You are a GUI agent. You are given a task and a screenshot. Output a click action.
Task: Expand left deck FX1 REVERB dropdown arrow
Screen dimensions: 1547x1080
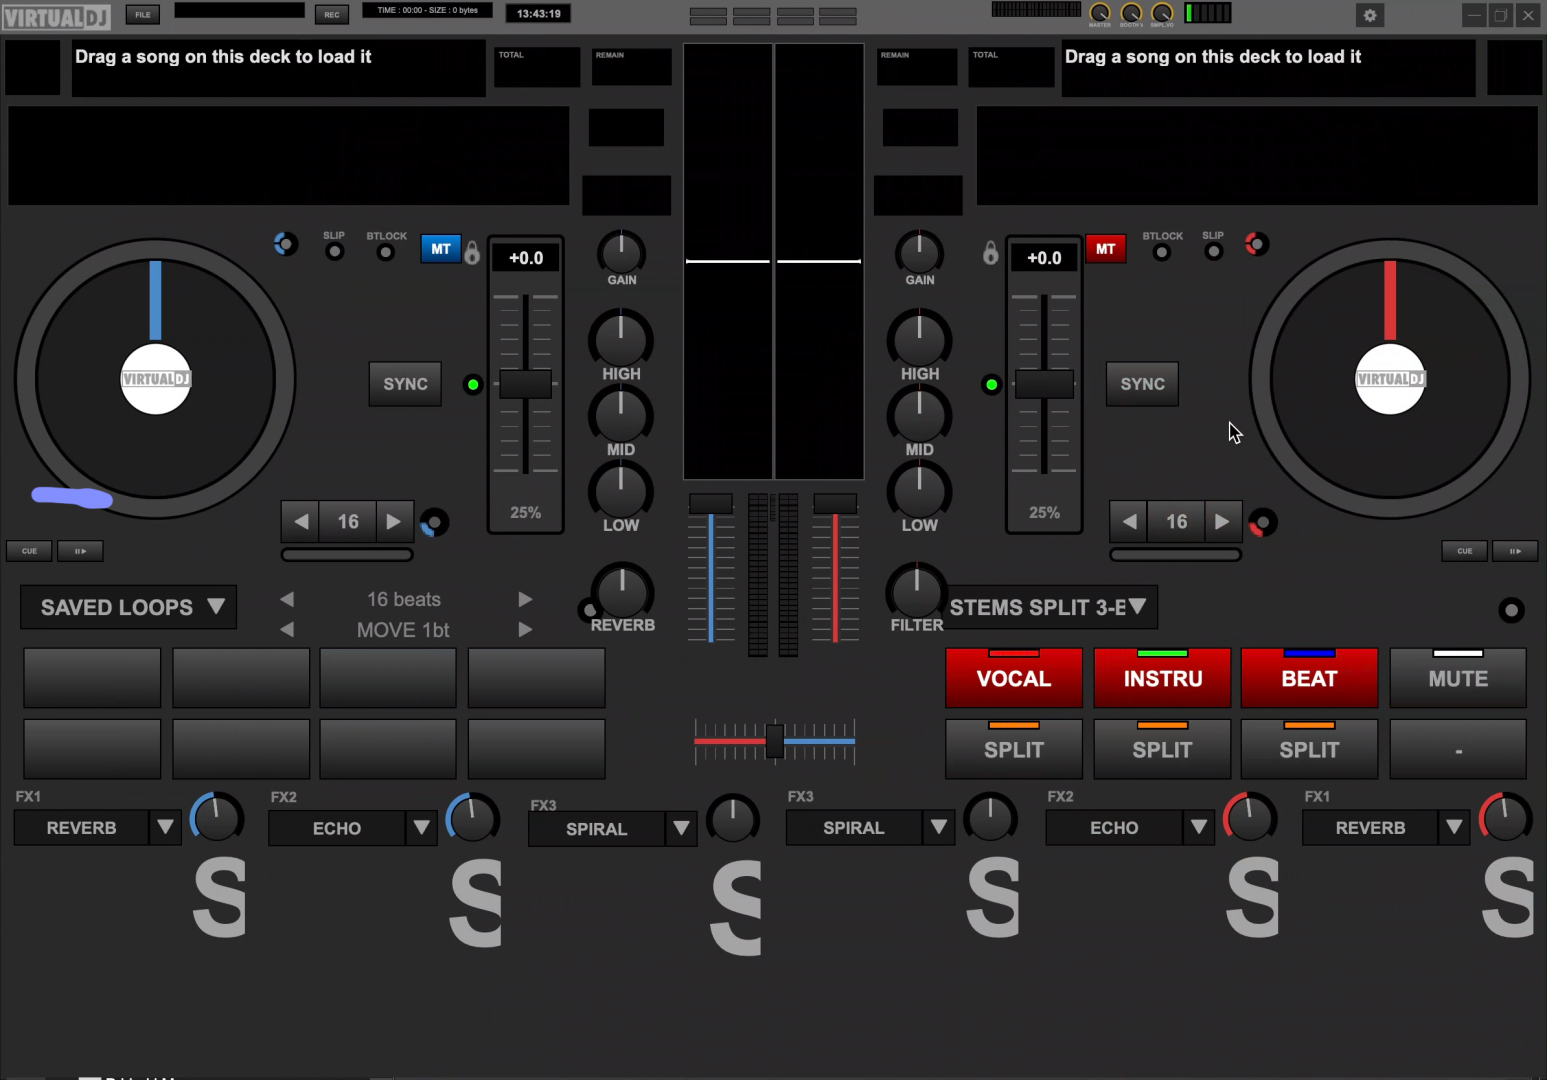pyautogui.click(x=166, y=827)
